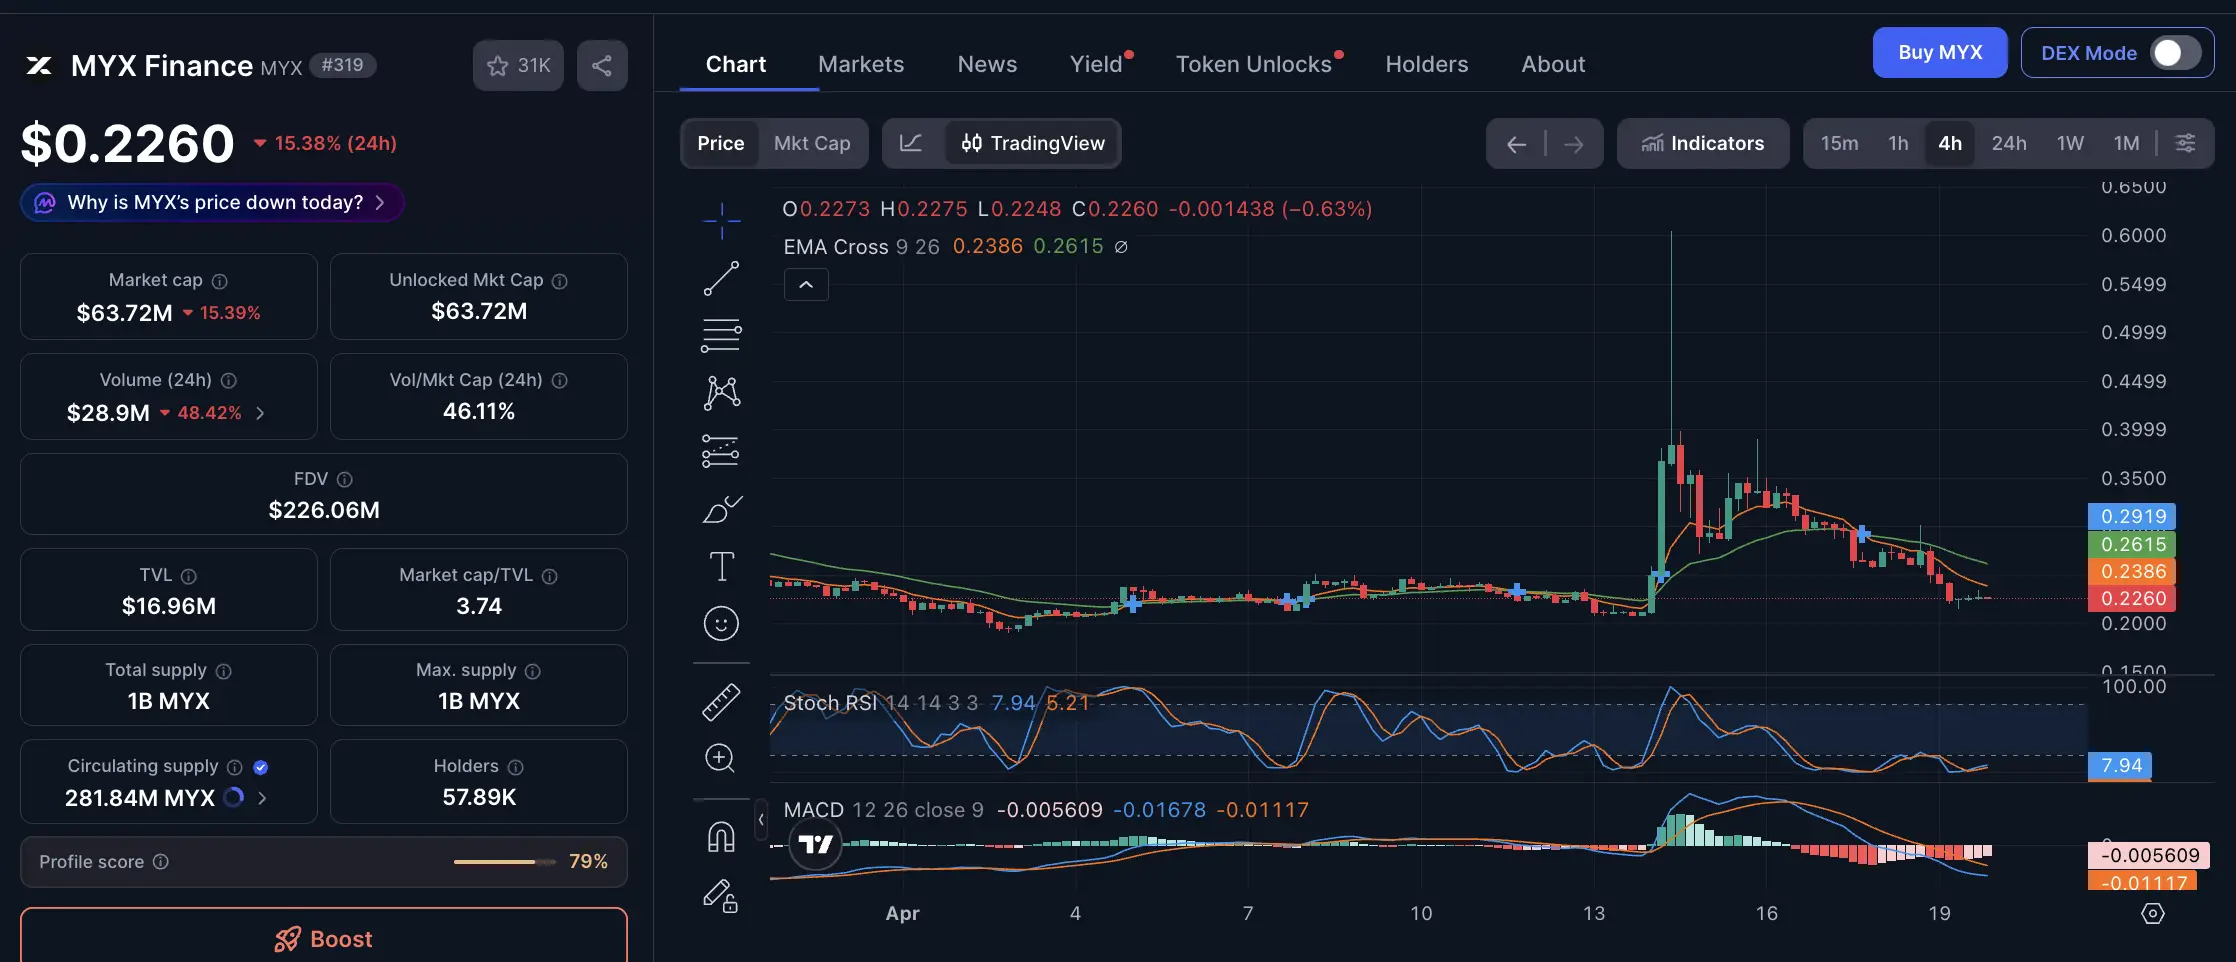This screenshot has width=2236, height=962.
Task: Click the share icon beside MYX Finance
Action: pos(602,64)
